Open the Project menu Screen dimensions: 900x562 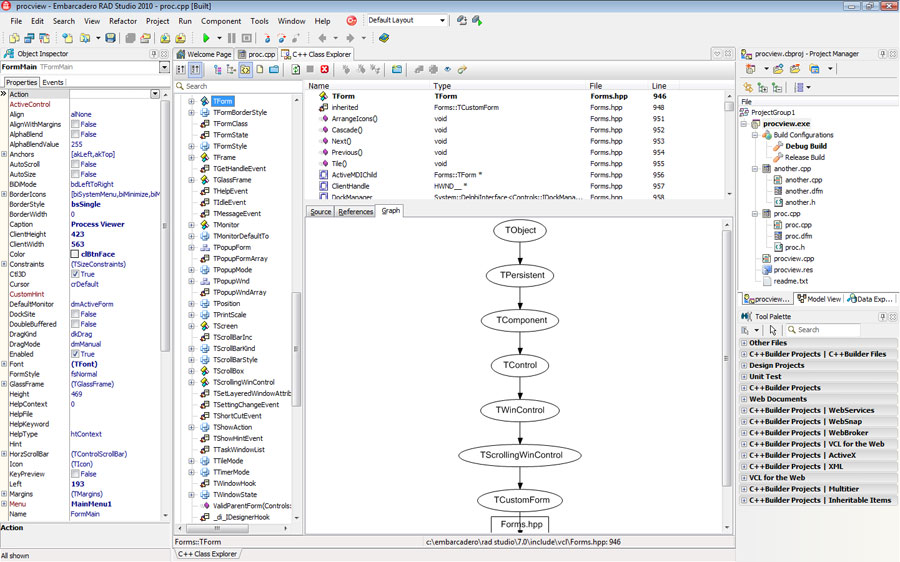(157, 21)
